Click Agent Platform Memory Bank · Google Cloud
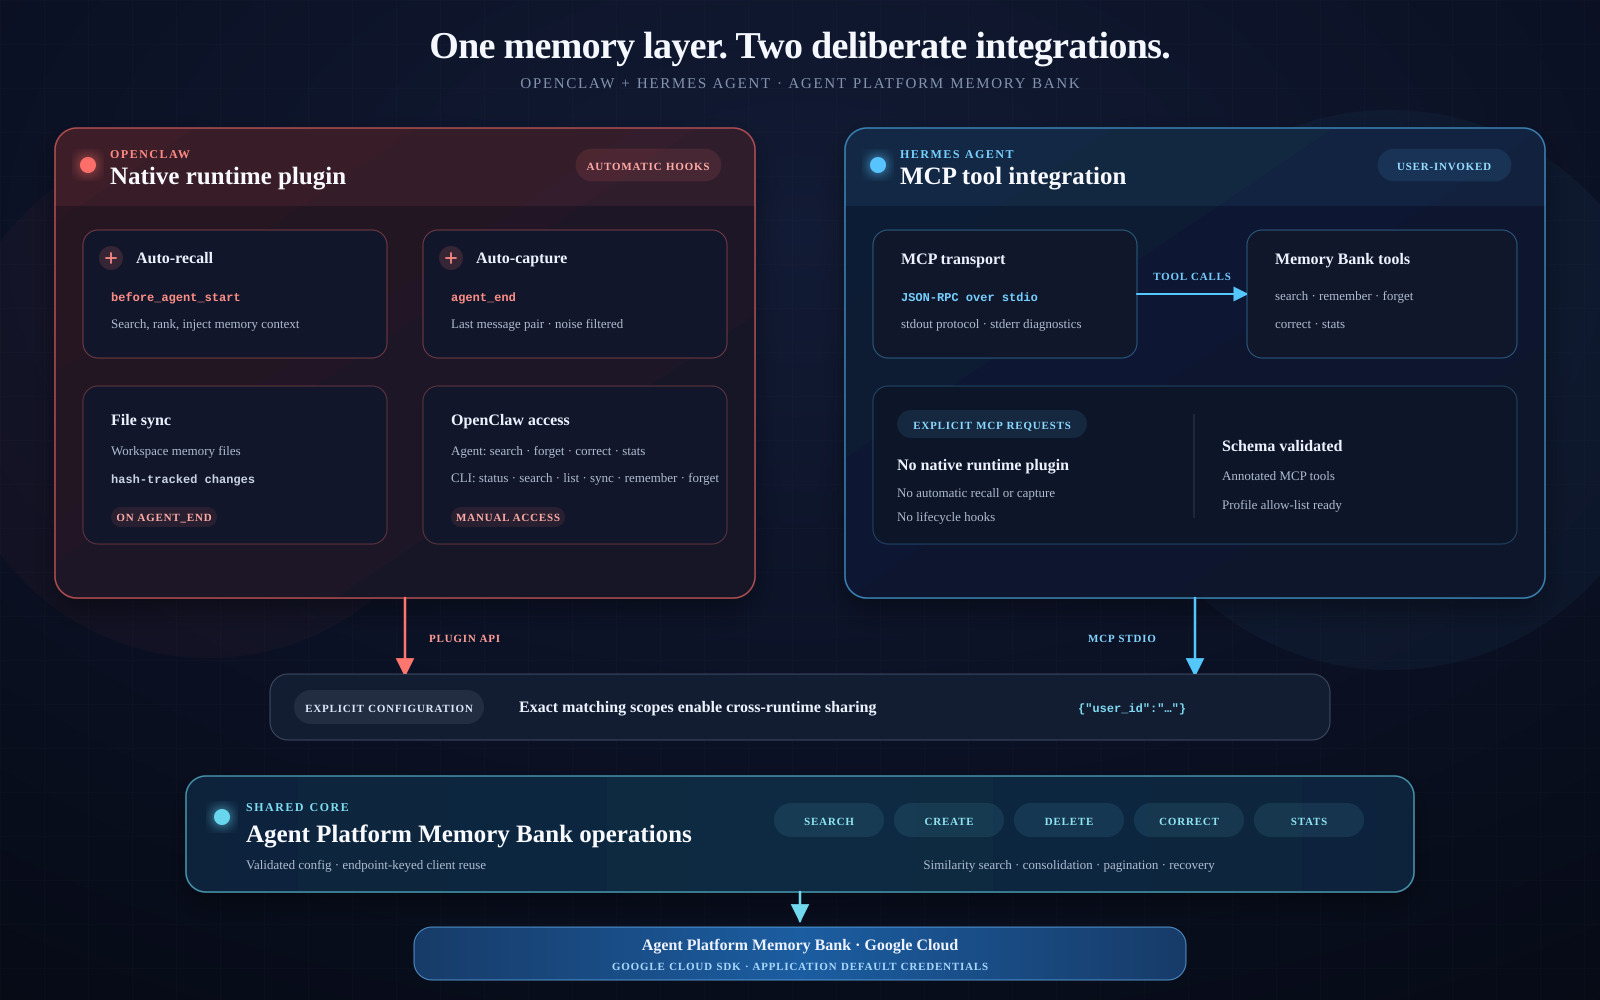 800,945
